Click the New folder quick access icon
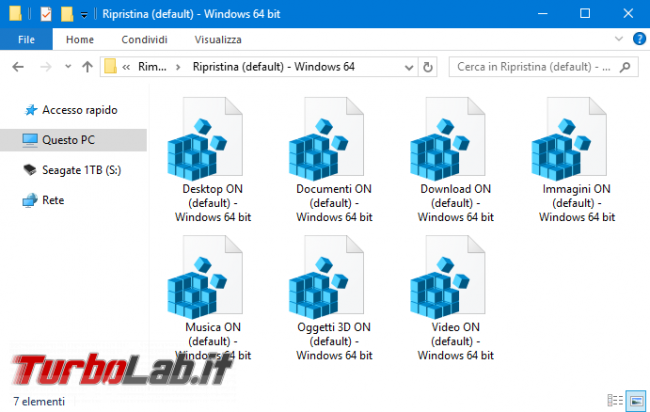Viewport: 650px width, 412px height. tap(67, 14)
